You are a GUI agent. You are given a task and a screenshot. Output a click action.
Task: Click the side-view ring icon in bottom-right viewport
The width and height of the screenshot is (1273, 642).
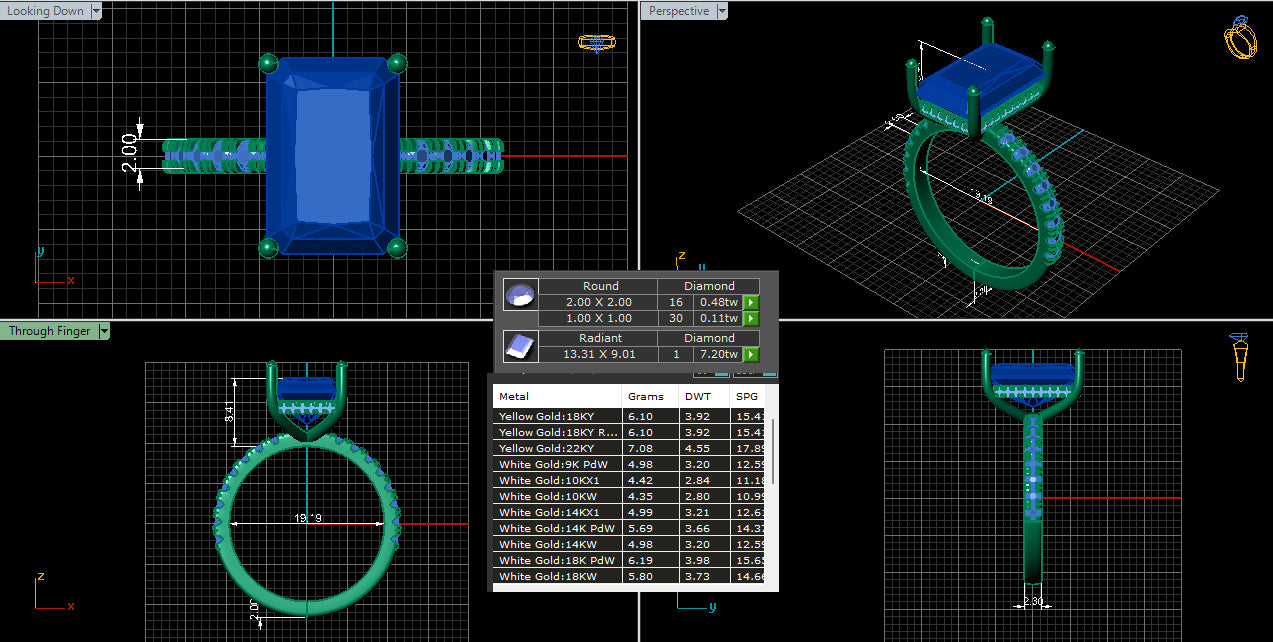click(1239, 357)
